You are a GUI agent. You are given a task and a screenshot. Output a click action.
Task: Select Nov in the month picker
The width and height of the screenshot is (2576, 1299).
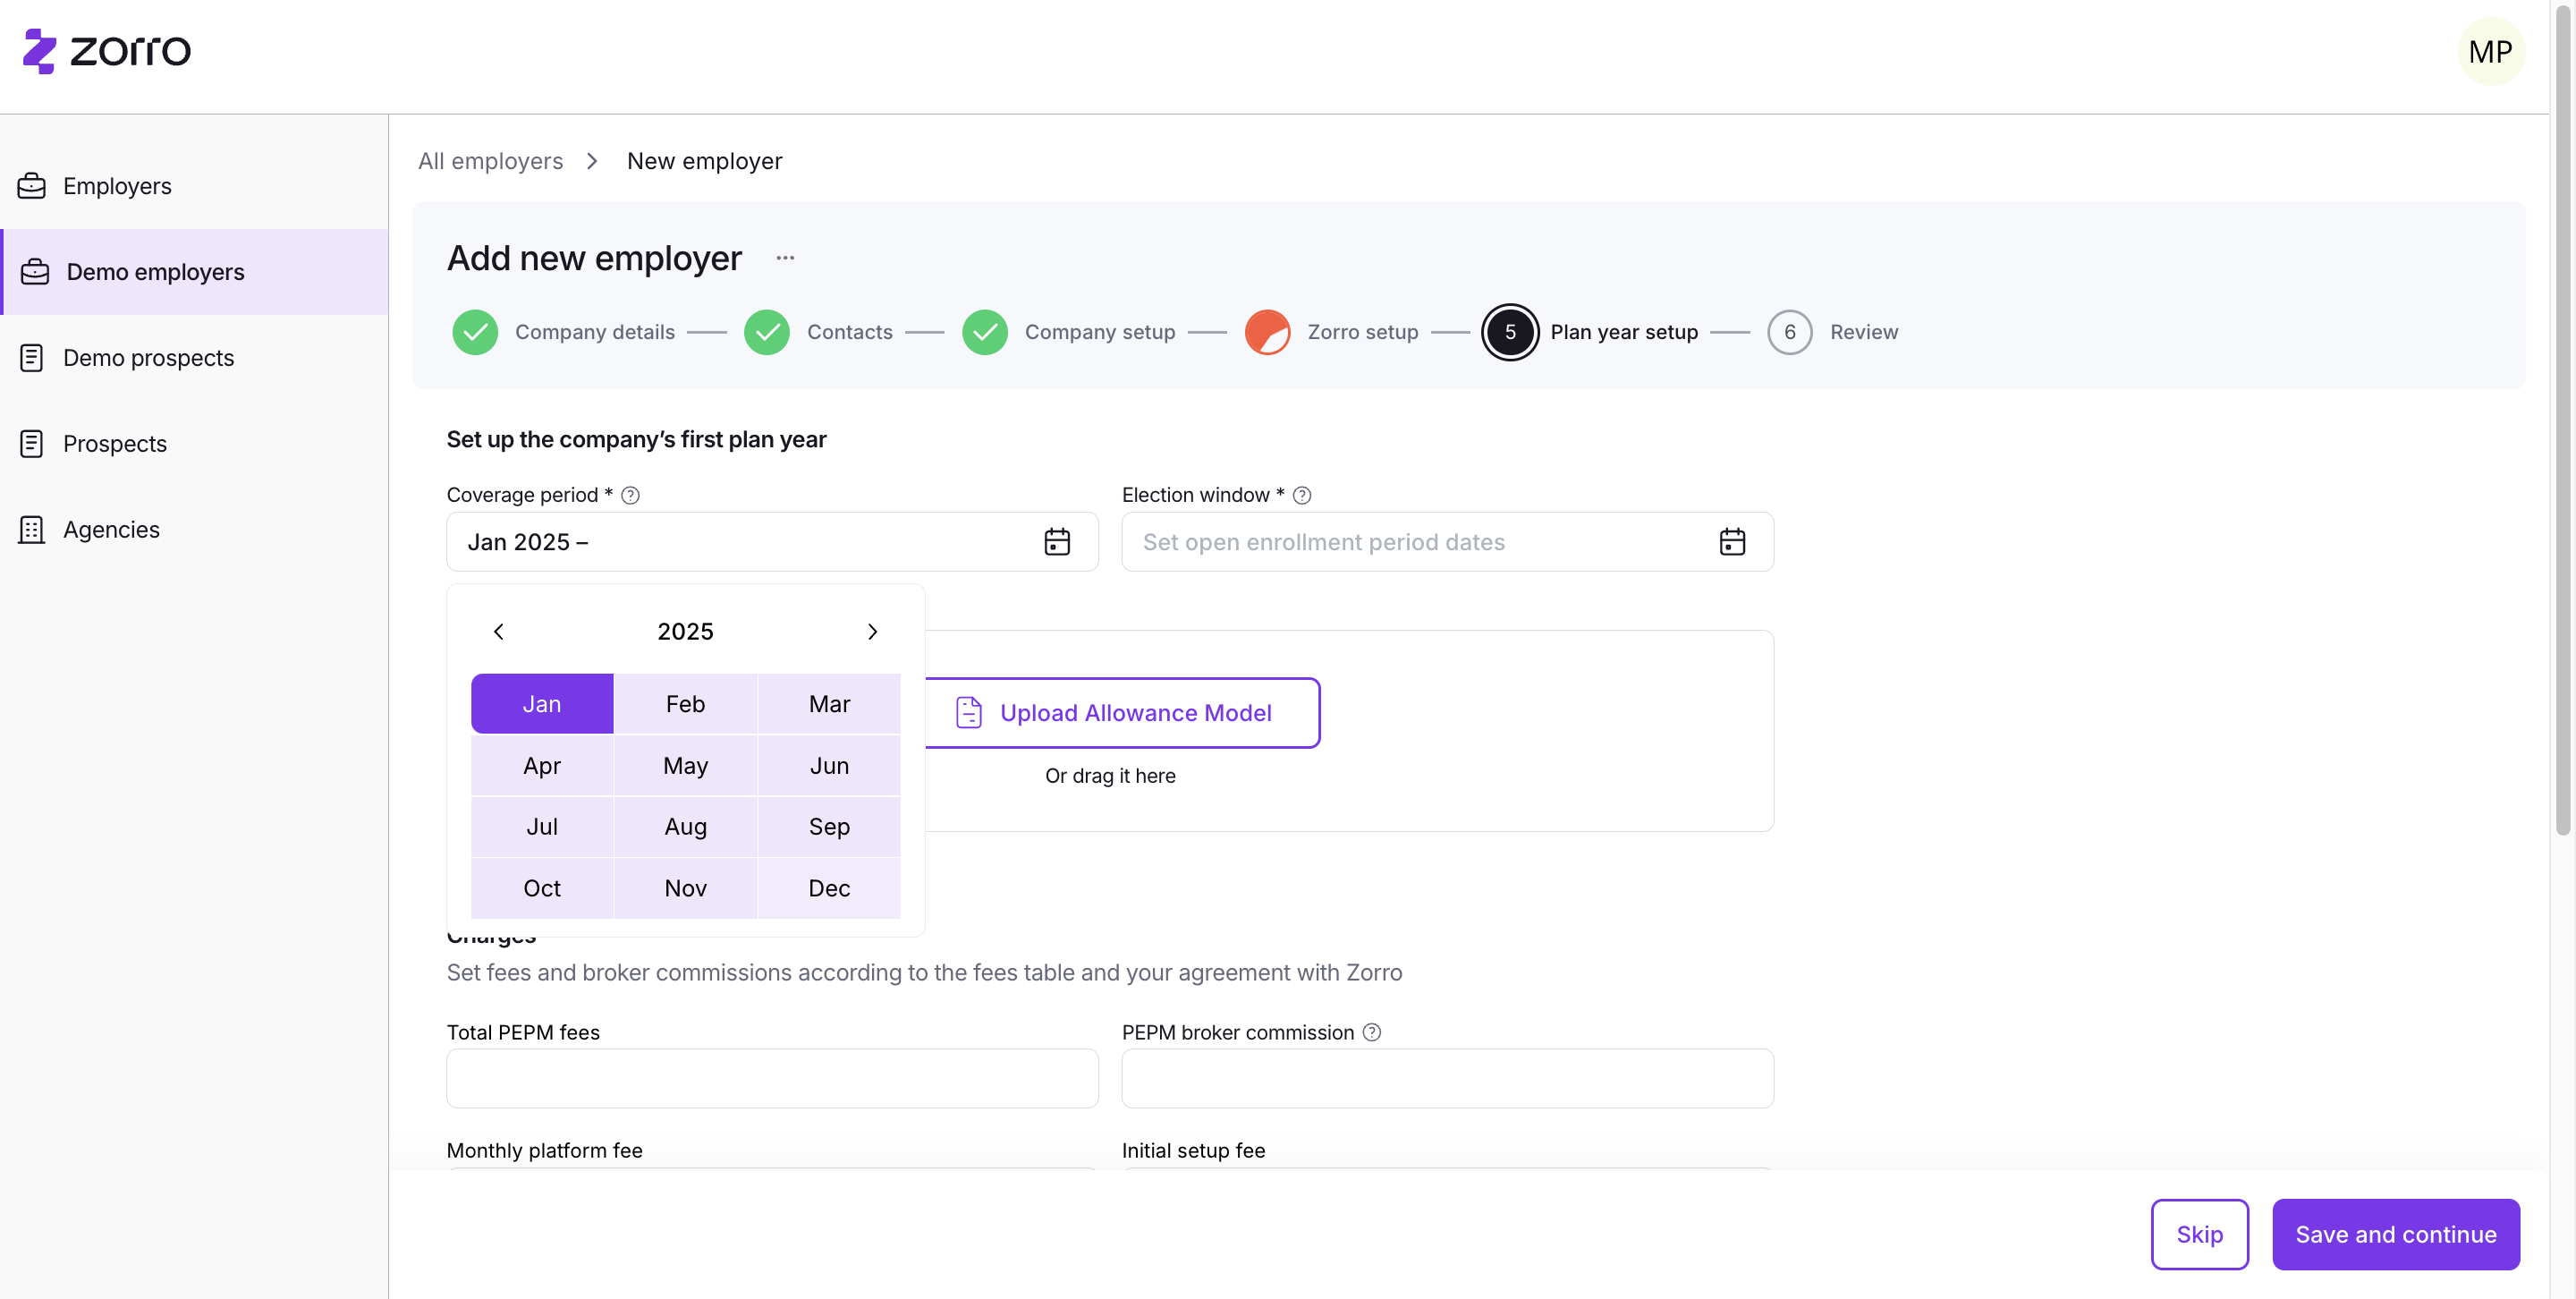[686, 888]
